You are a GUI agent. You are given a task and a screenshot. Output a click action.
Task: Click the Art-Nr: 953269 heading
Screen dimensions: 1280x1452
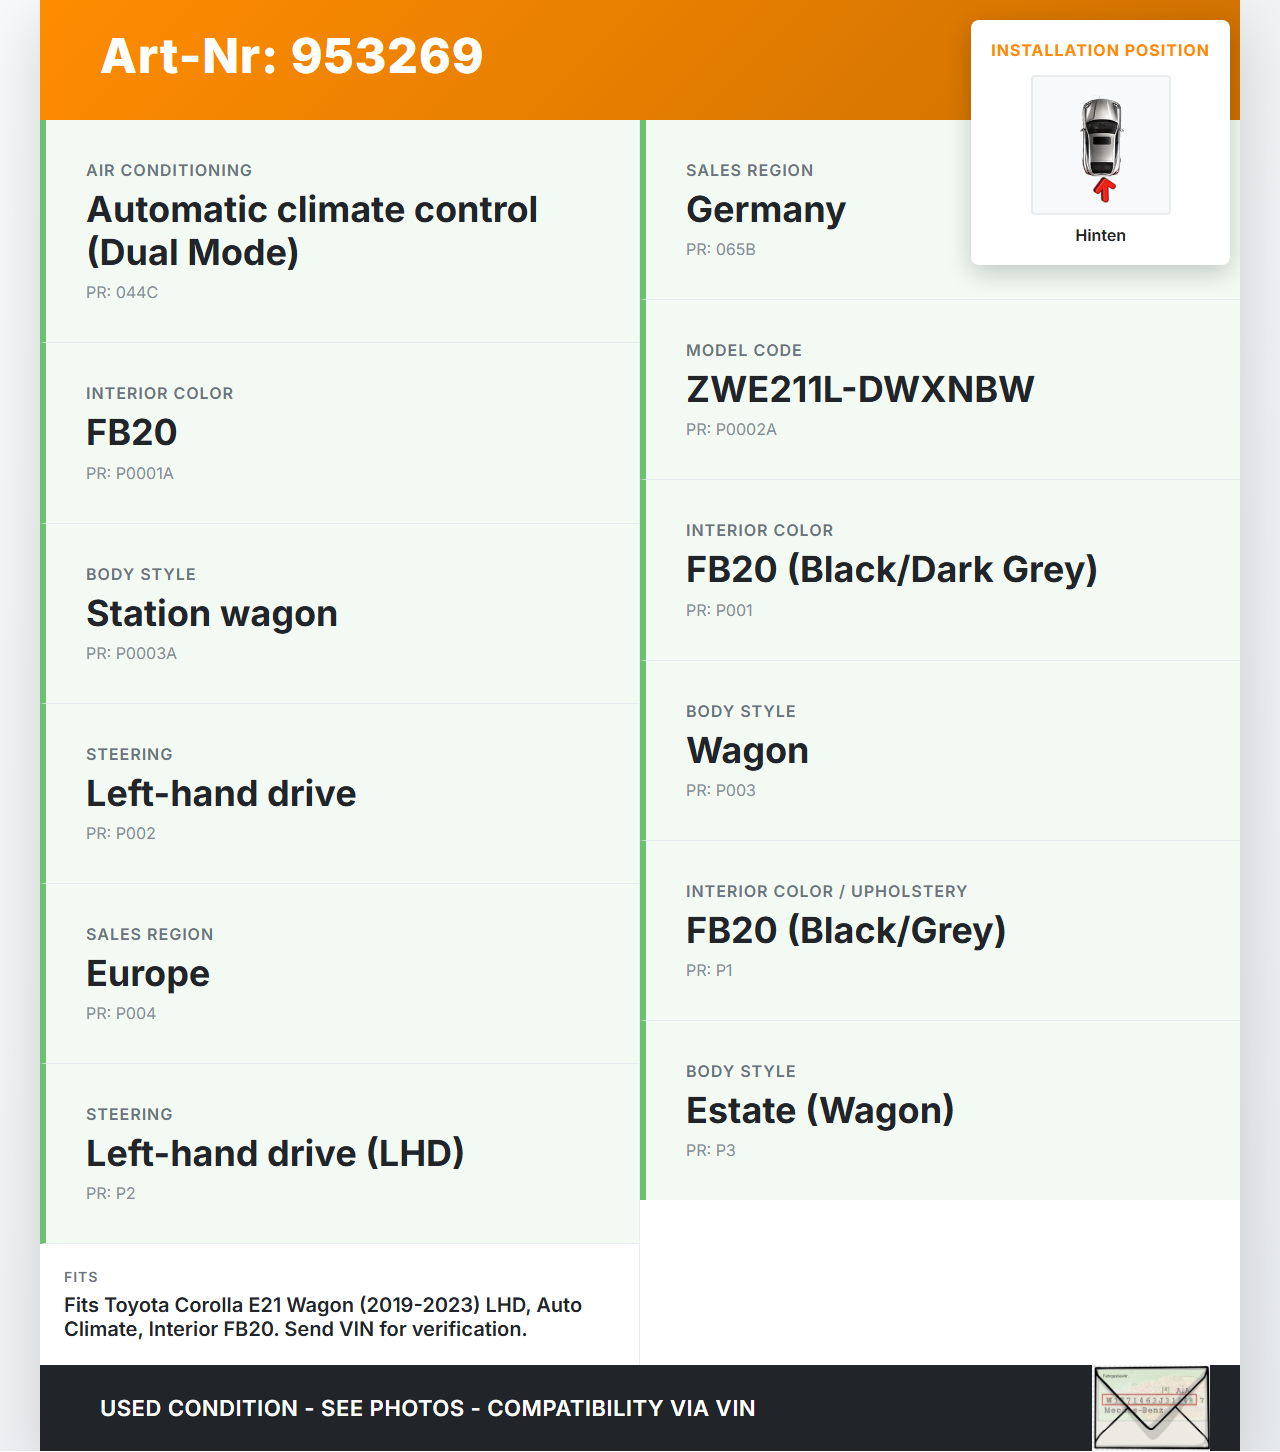tap(291, 56)
